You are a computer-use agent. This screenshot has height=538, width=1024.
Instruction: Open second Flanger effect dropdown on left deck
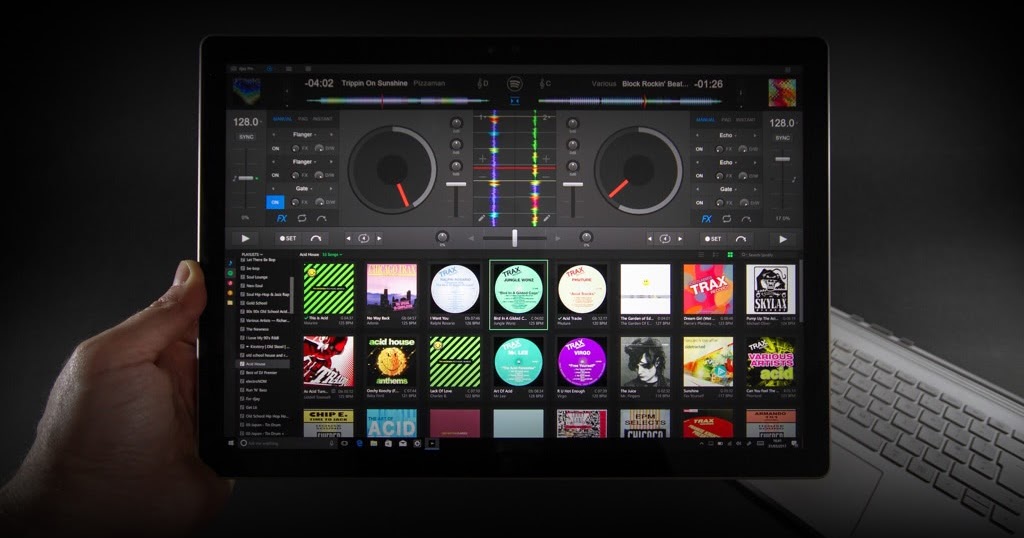click(304, 161)
